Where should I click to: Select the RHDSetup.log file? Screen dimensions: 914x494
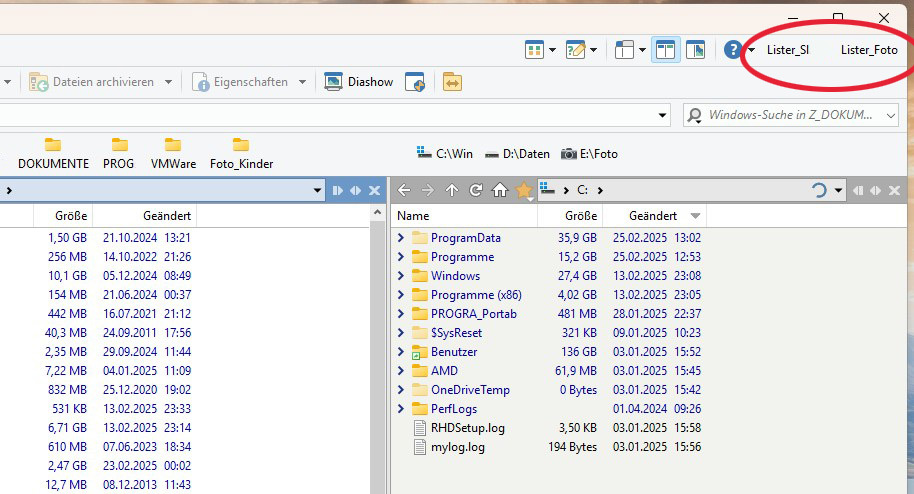pyautogui.click(x=467, y=428)
